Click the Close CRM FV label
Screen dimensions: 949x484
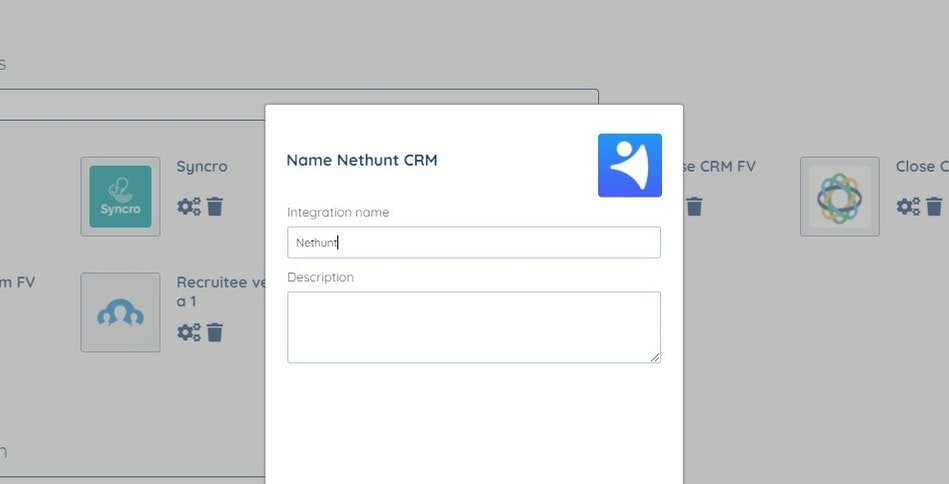720,166
